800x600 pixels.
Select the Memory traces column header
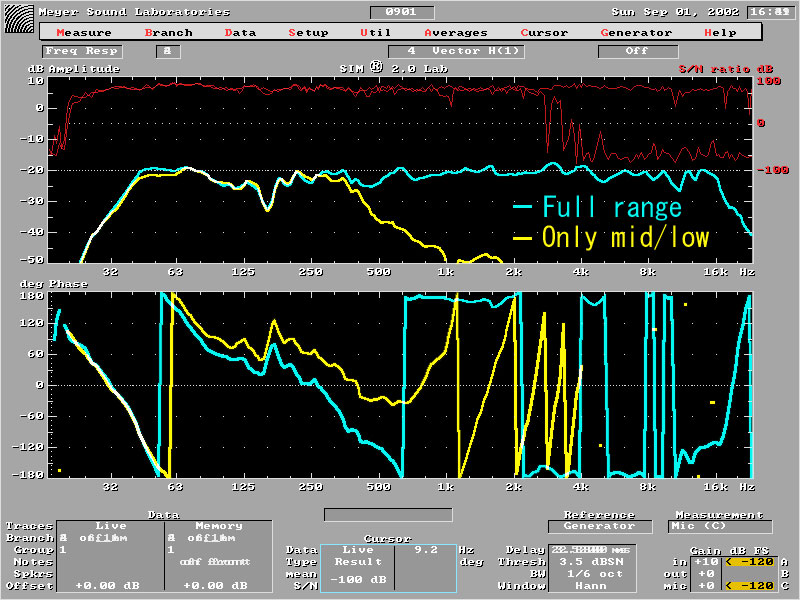218,526
